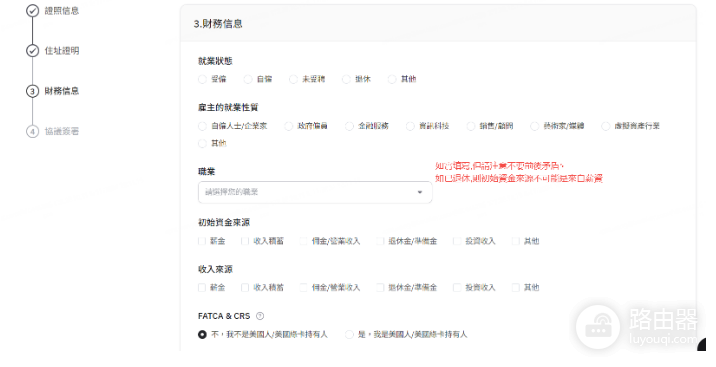Click the 雇主的就業性質 label
The width and height of the screenshot is (716, 367).
tap(228, 108)
